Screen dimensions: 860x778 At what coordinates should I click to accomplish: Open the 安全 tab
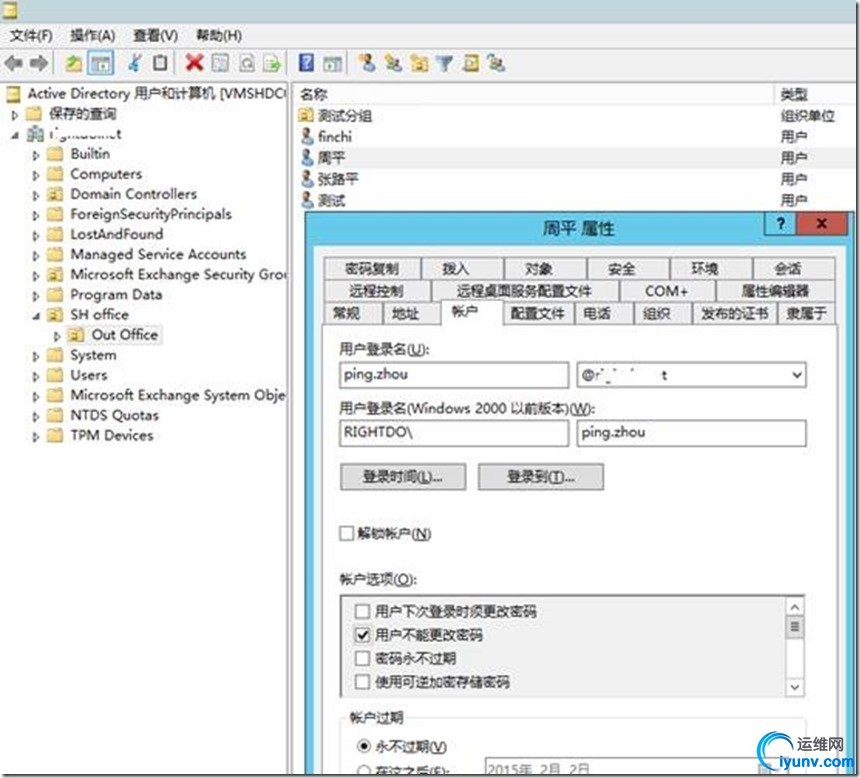click(627, 269)
